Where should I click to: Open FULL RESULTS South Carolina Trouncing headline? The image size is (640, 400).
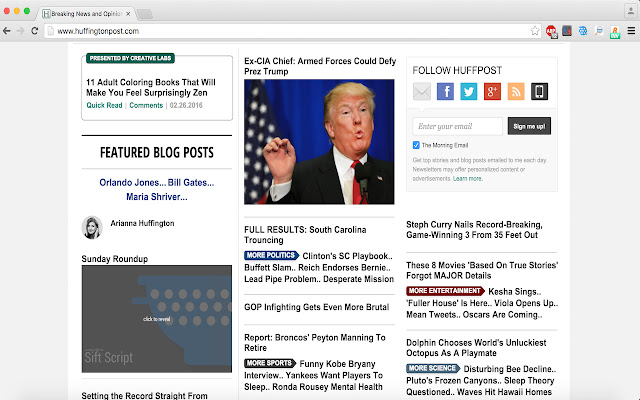305,235
